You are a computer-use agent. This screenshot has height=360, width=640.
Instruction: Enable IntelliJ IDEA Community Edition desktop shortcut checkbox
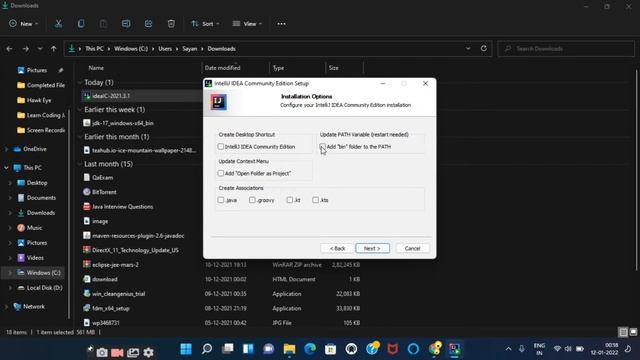pyautogui.click(x=221, y=146)
